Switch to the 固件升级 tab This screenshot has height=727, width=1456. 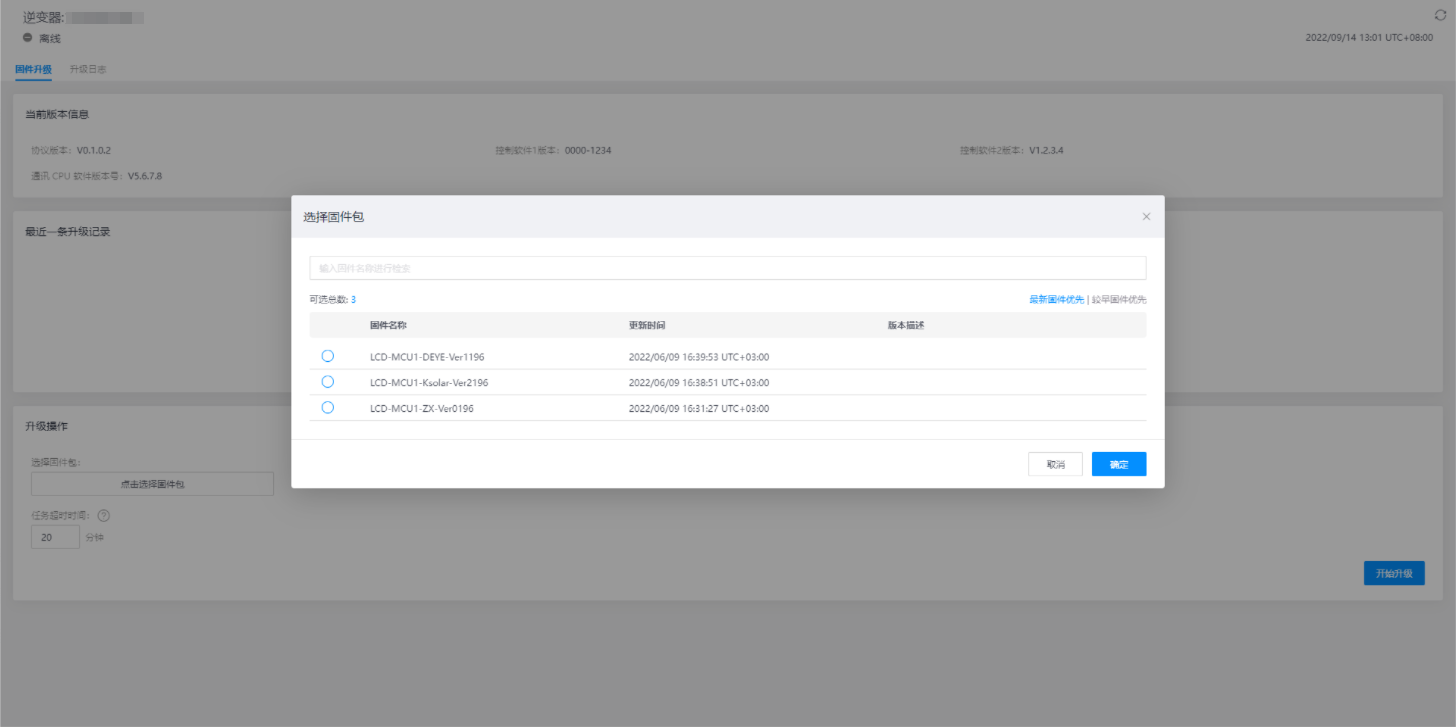click(x=33, y=69)
